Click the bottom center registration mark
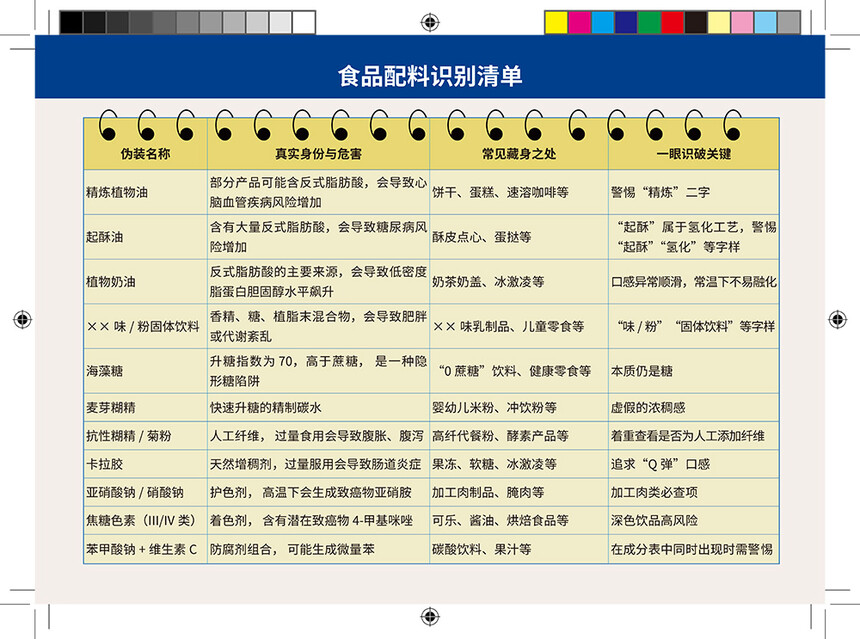The width and height of the screenshot is (860, 639). click(x=429, y=616)
